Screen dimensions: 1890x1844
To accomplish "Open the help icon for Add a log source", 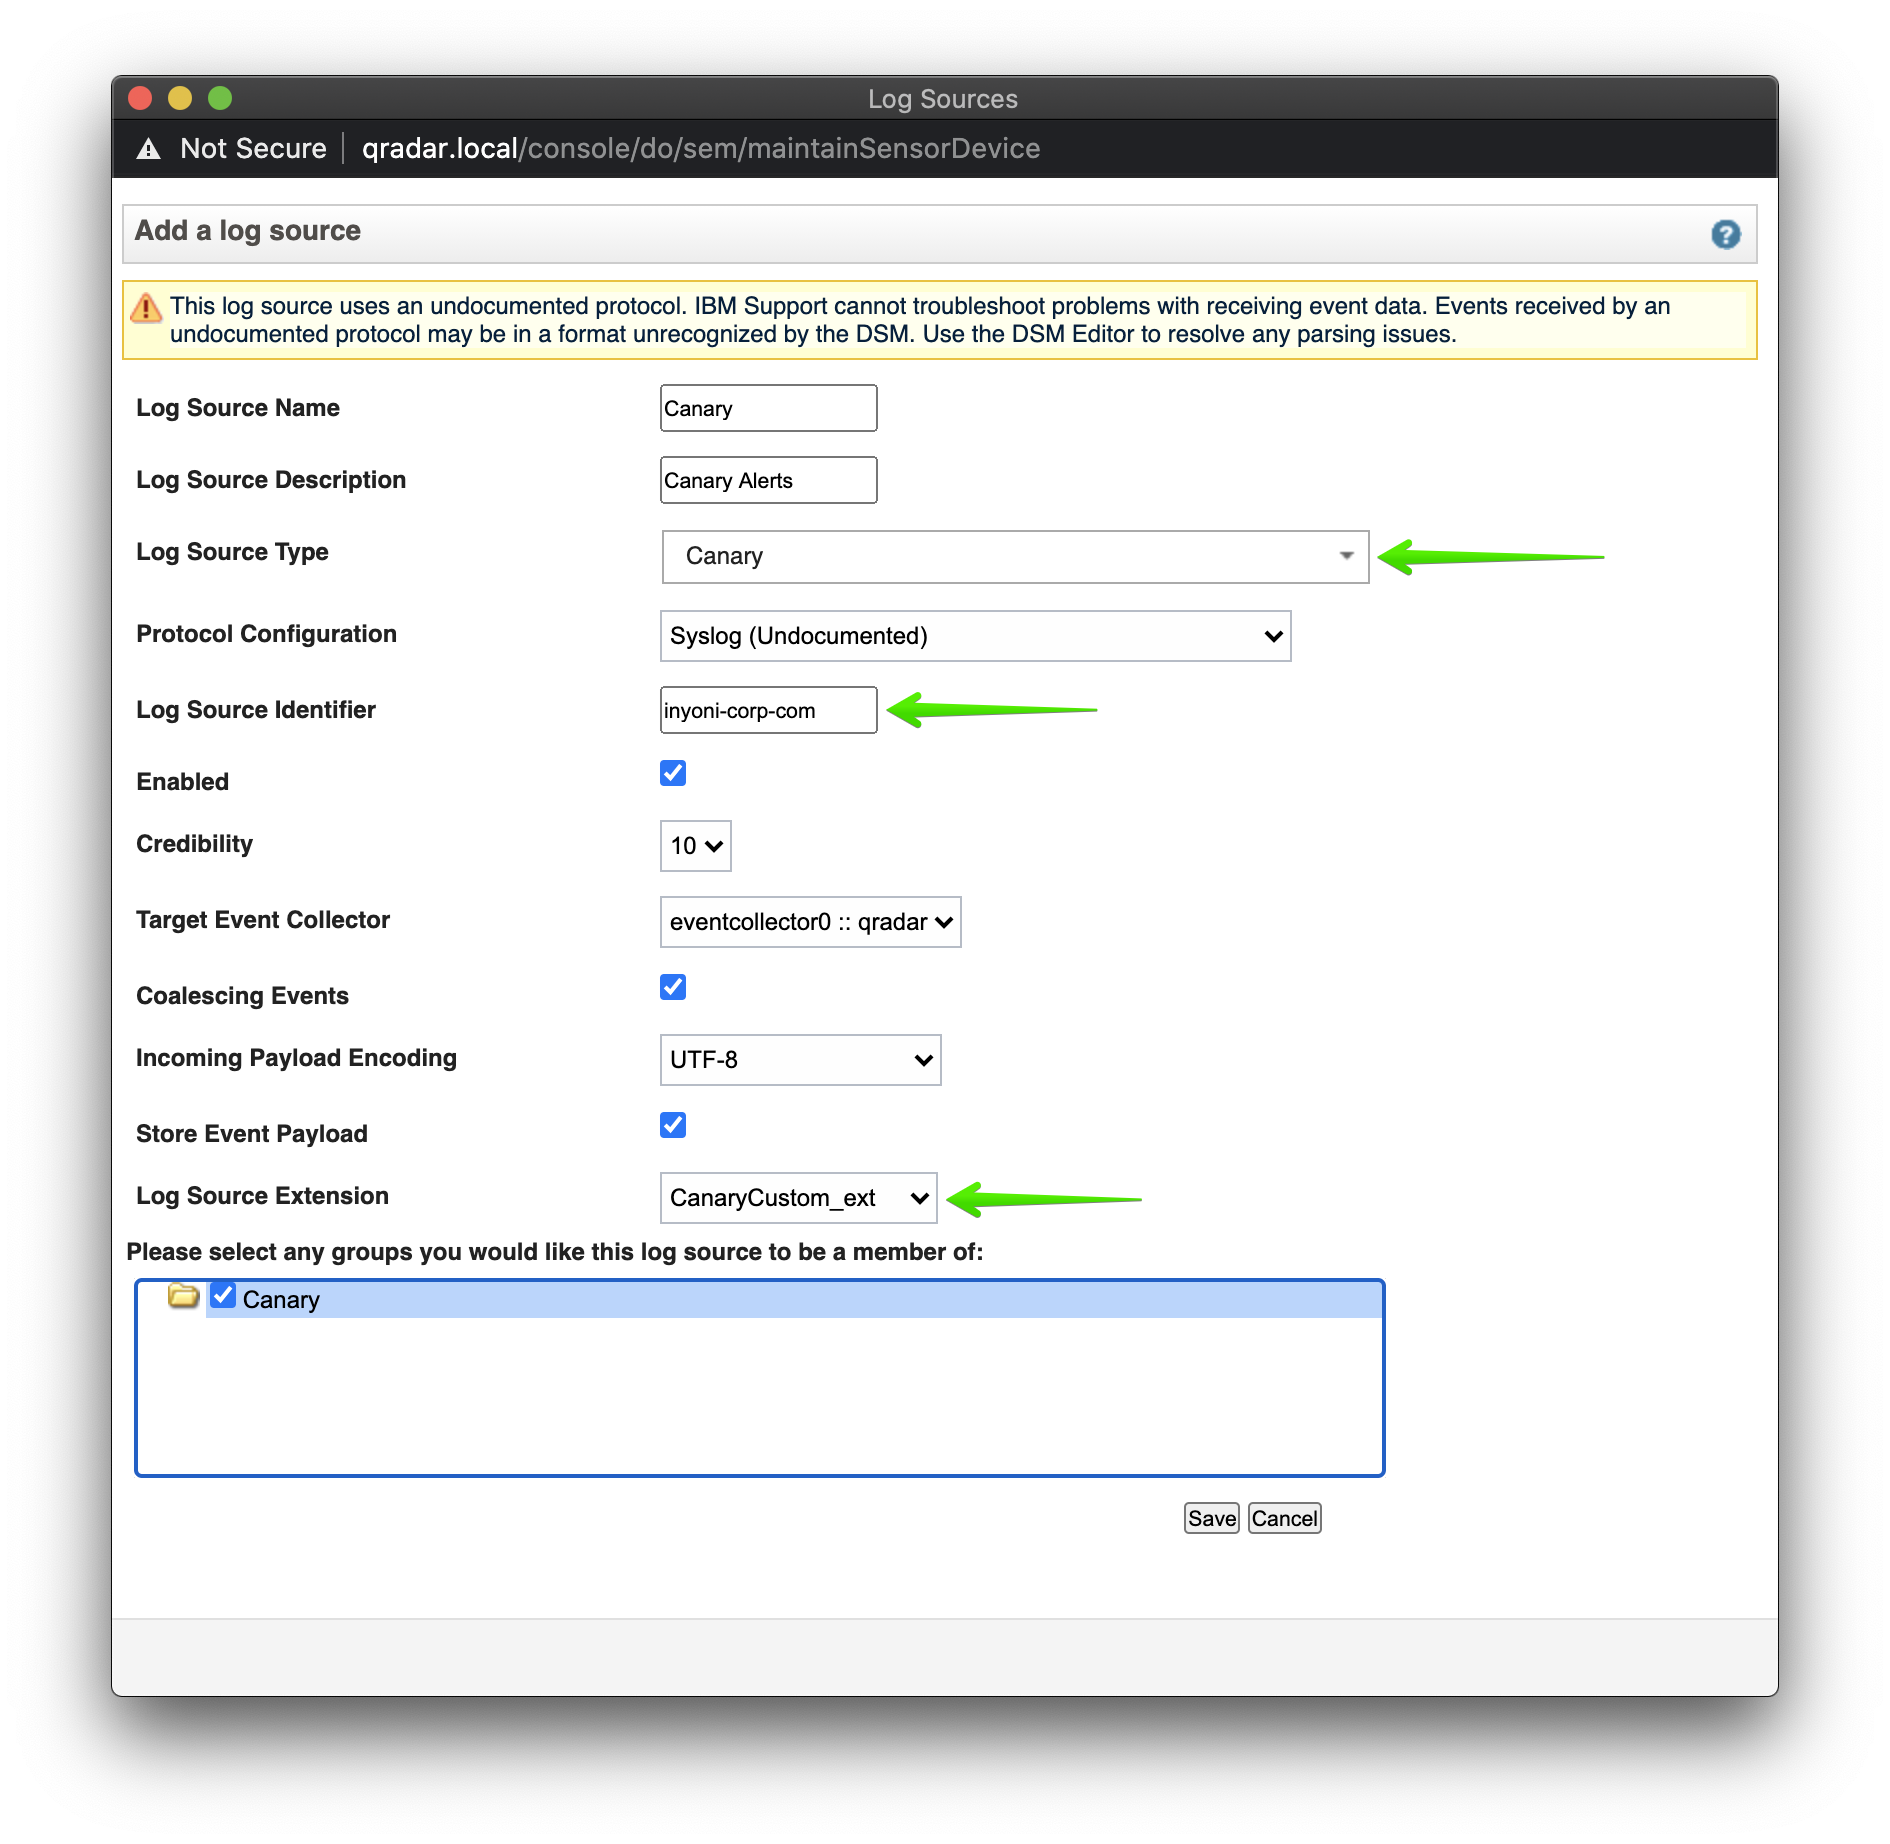I will pyautogui.click(x=1725, y=235).
